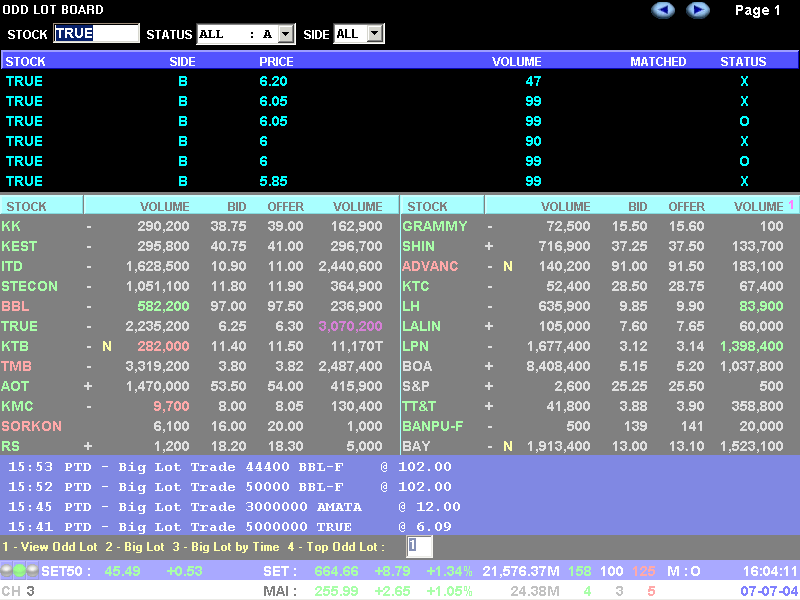Select the SHIN stock row

pyautogui.click(x=601, y=246)
